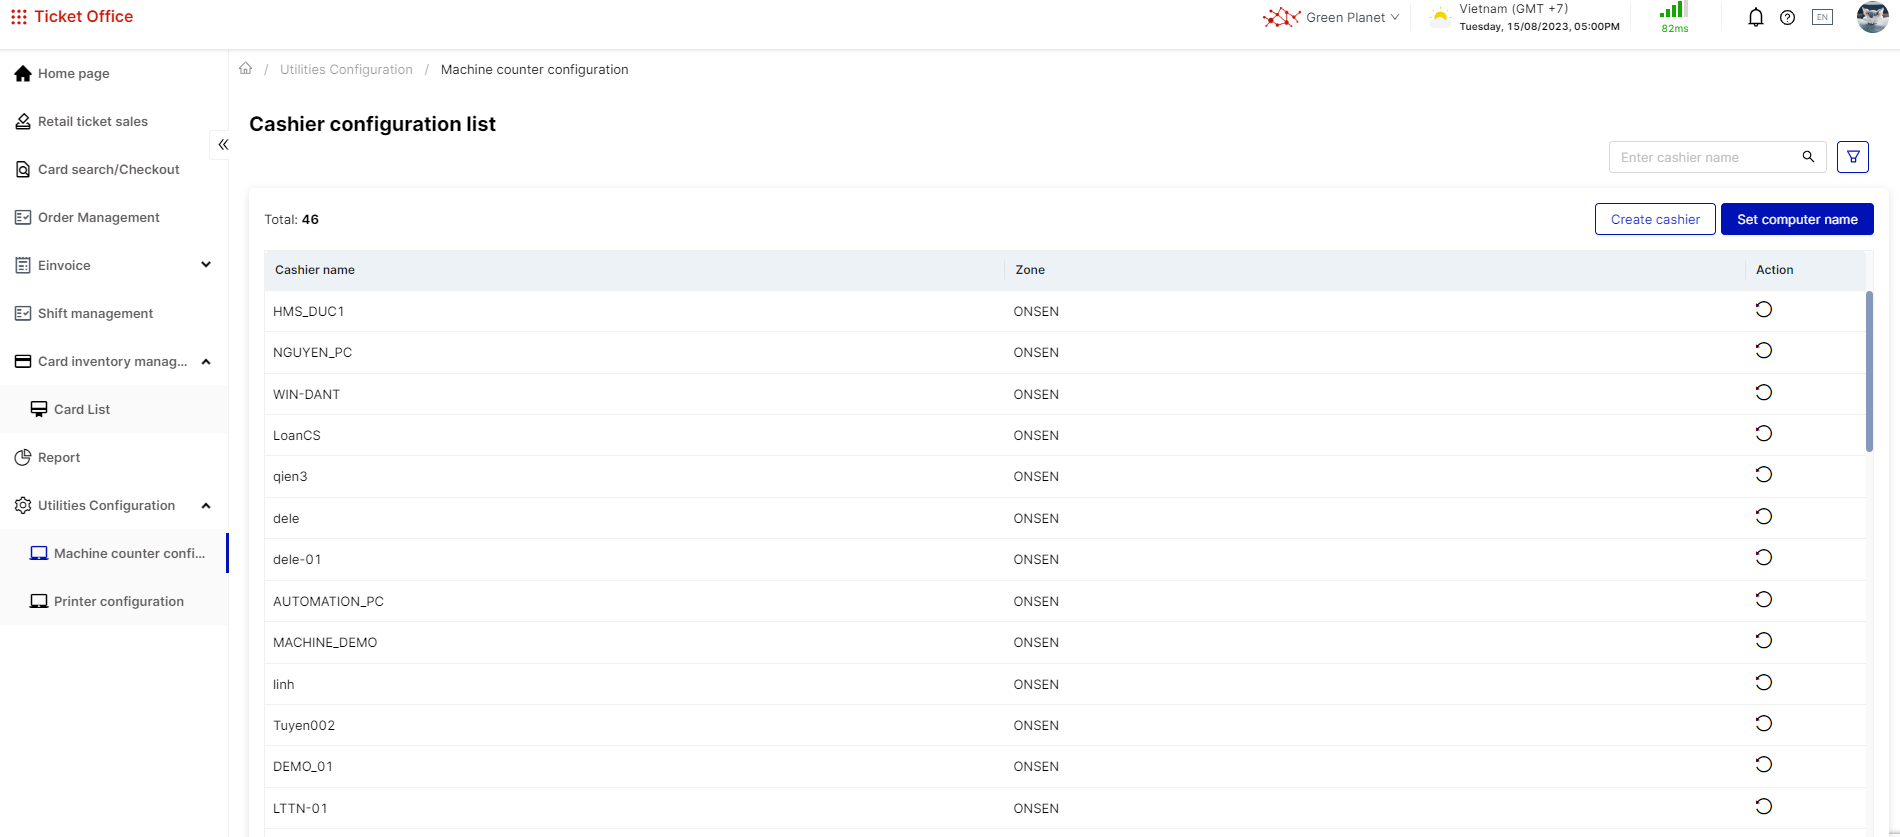Click the home breadcrumb icon
Image resolution: width=1900 pixels, height=837 pixels.
245,69
